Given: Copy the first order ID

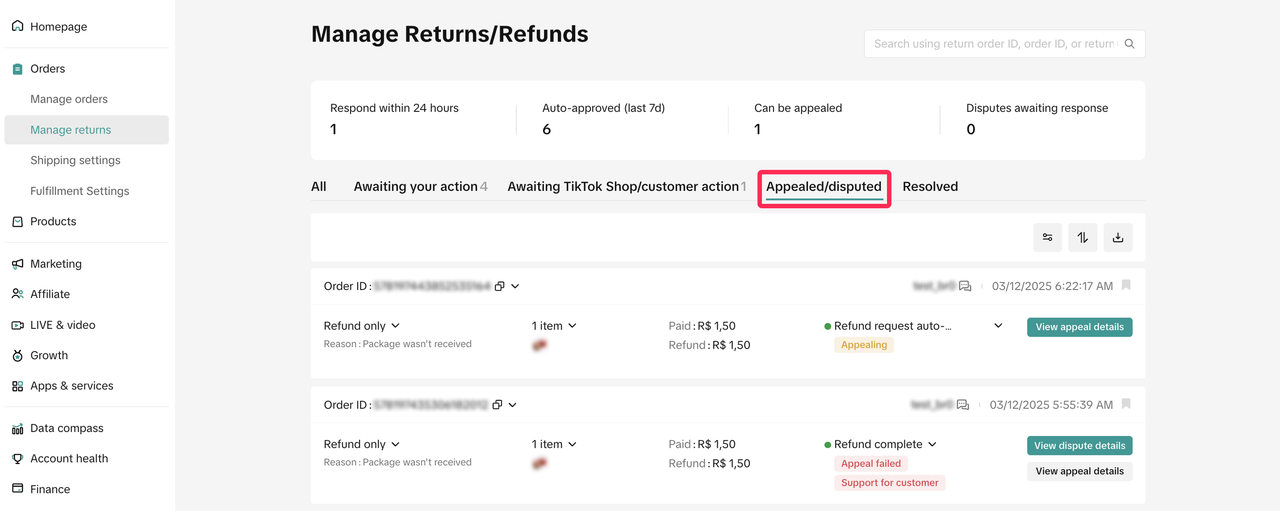Looking at the screenshot, I should 499,286.
